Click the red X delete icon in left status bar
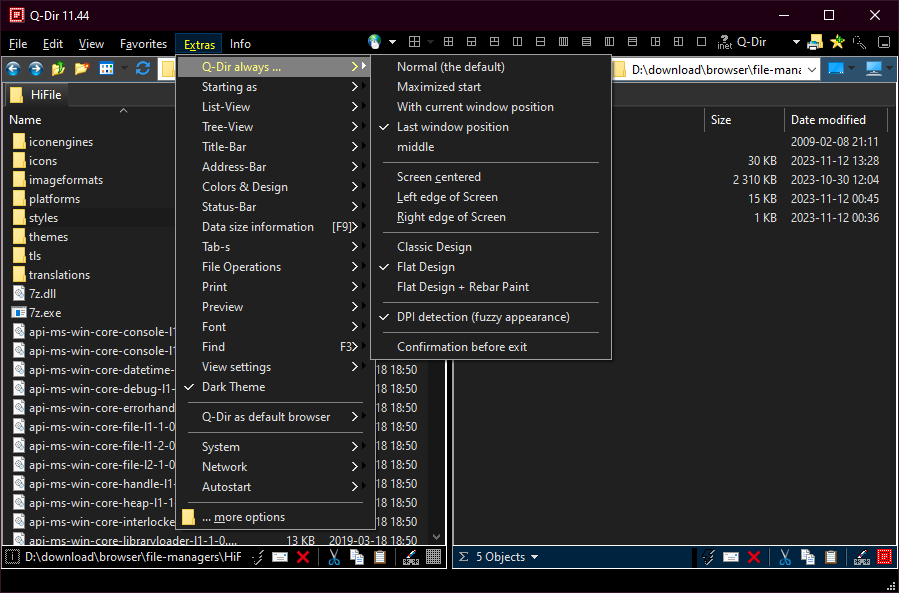 (x=303, y=557)
